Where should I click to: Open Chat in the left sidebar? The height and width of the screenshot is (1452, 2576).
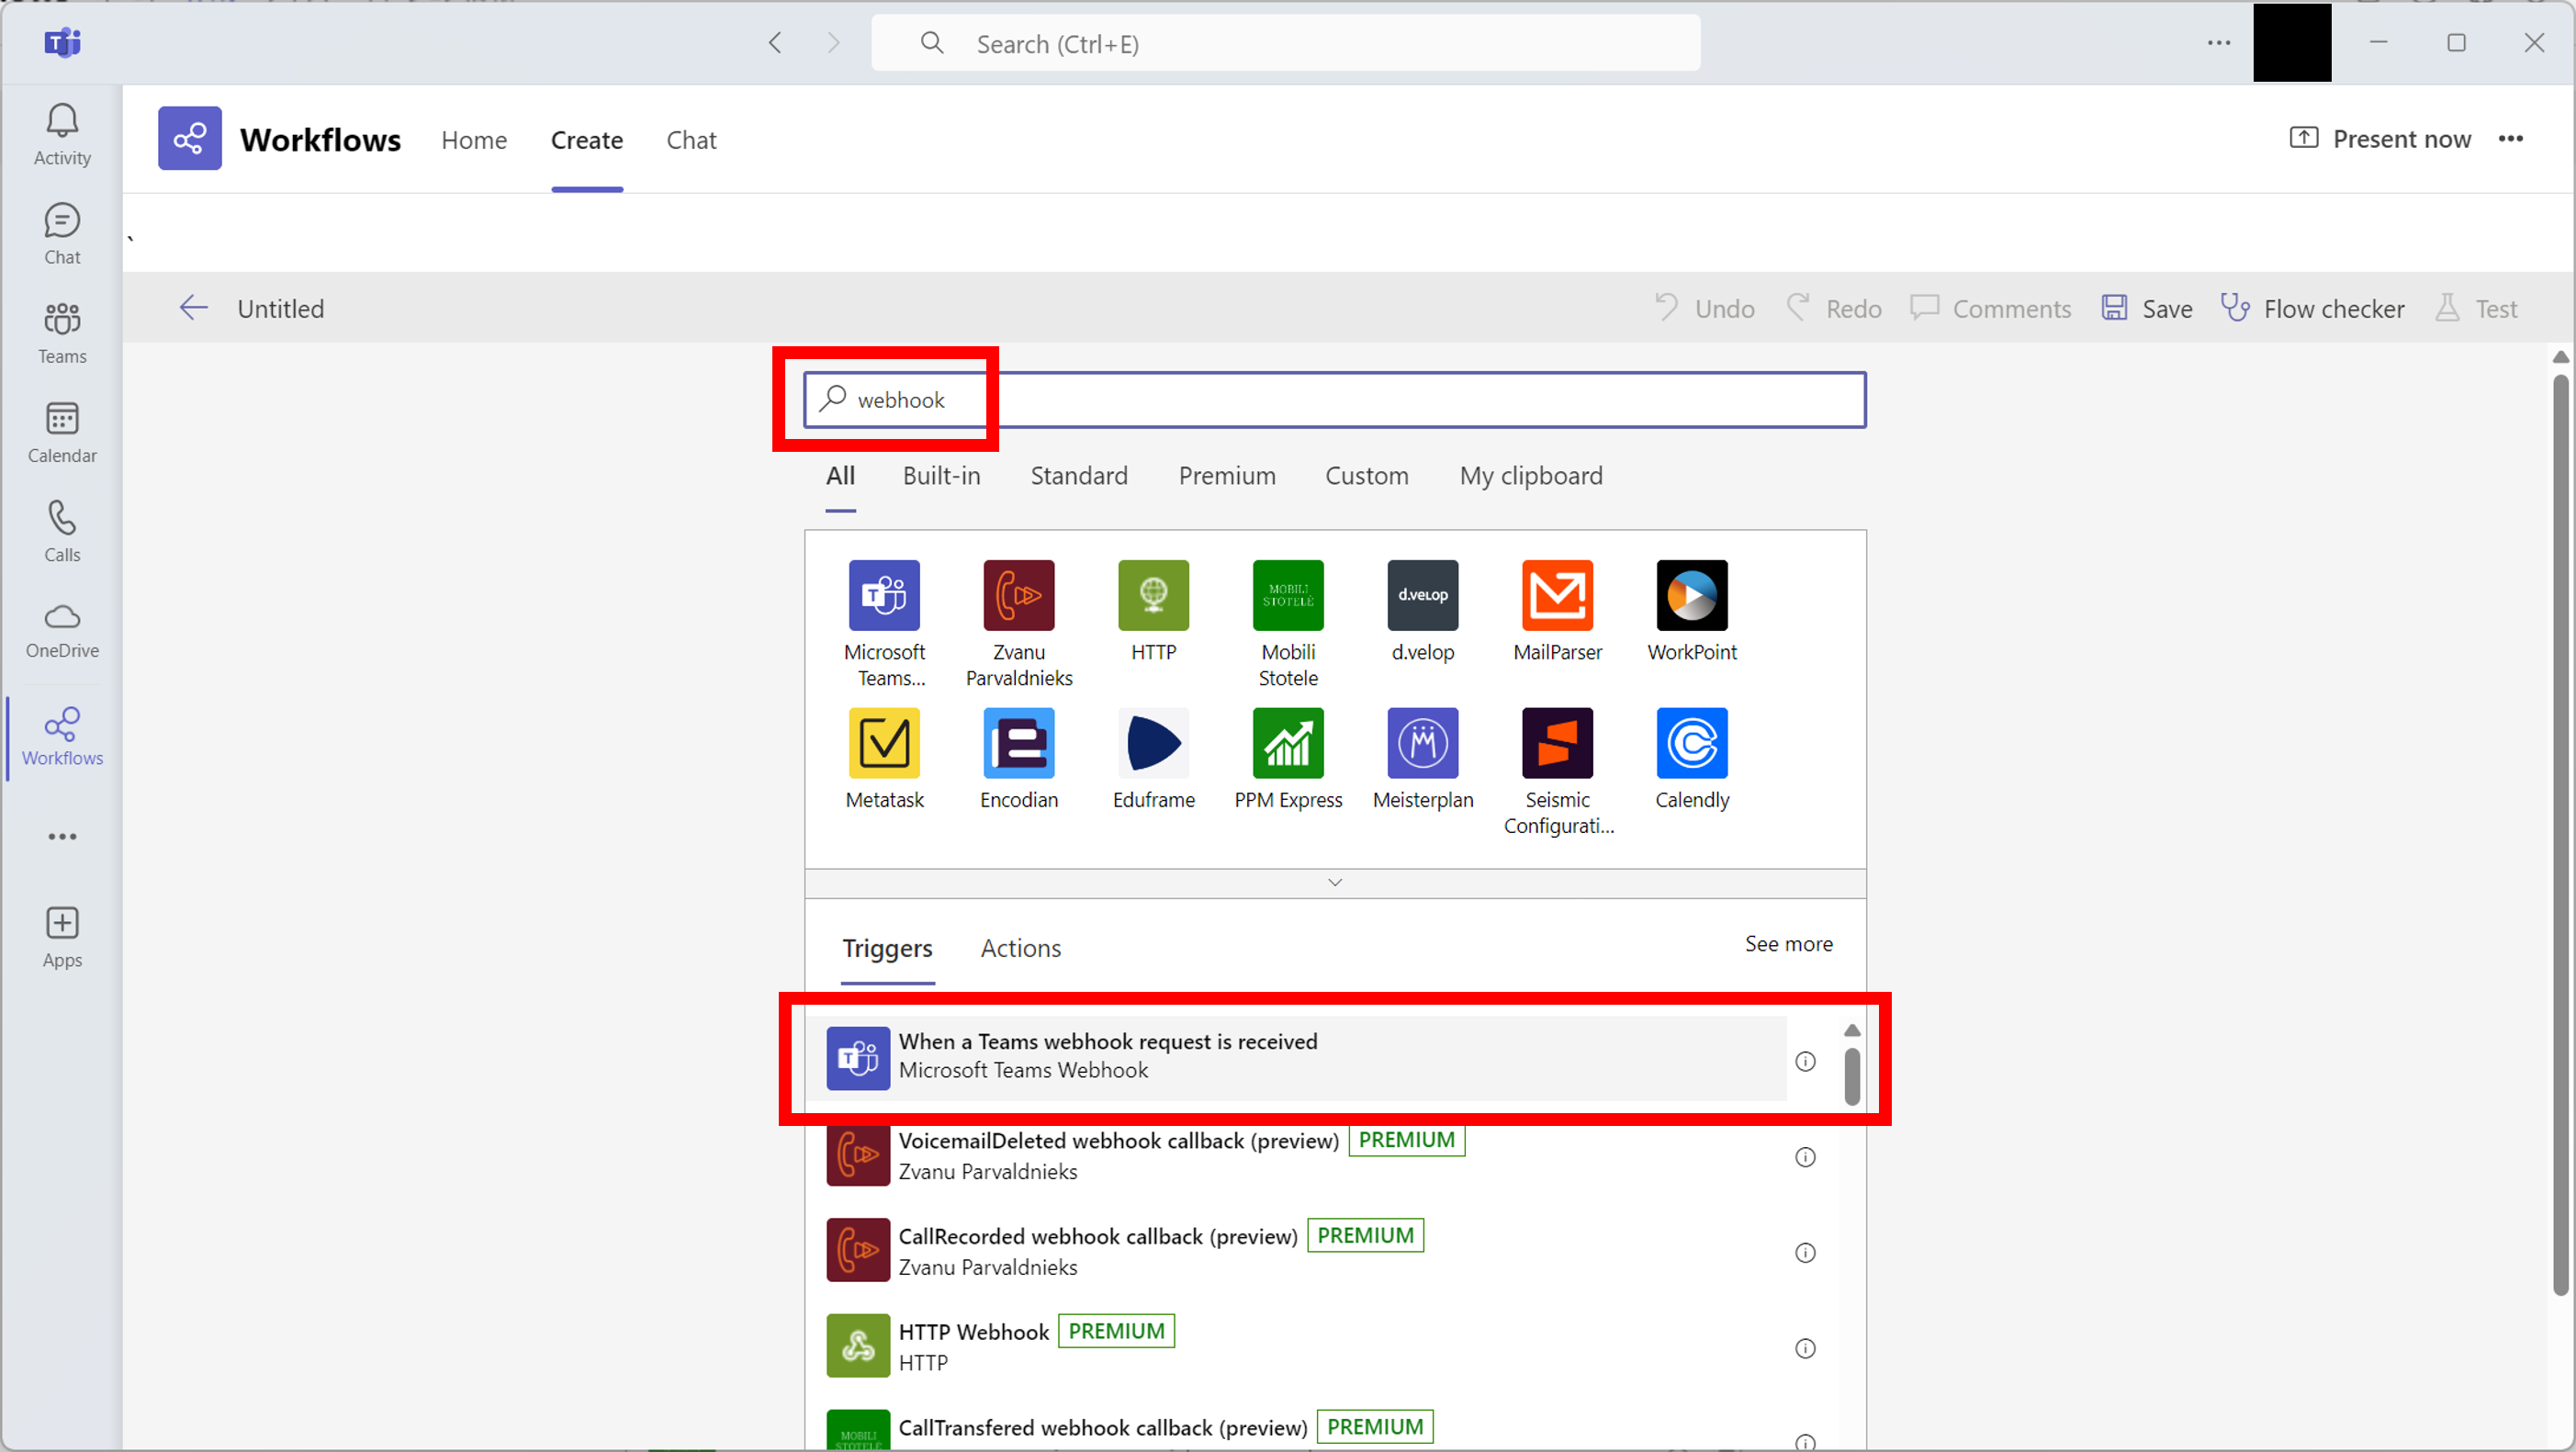[62, 234]
